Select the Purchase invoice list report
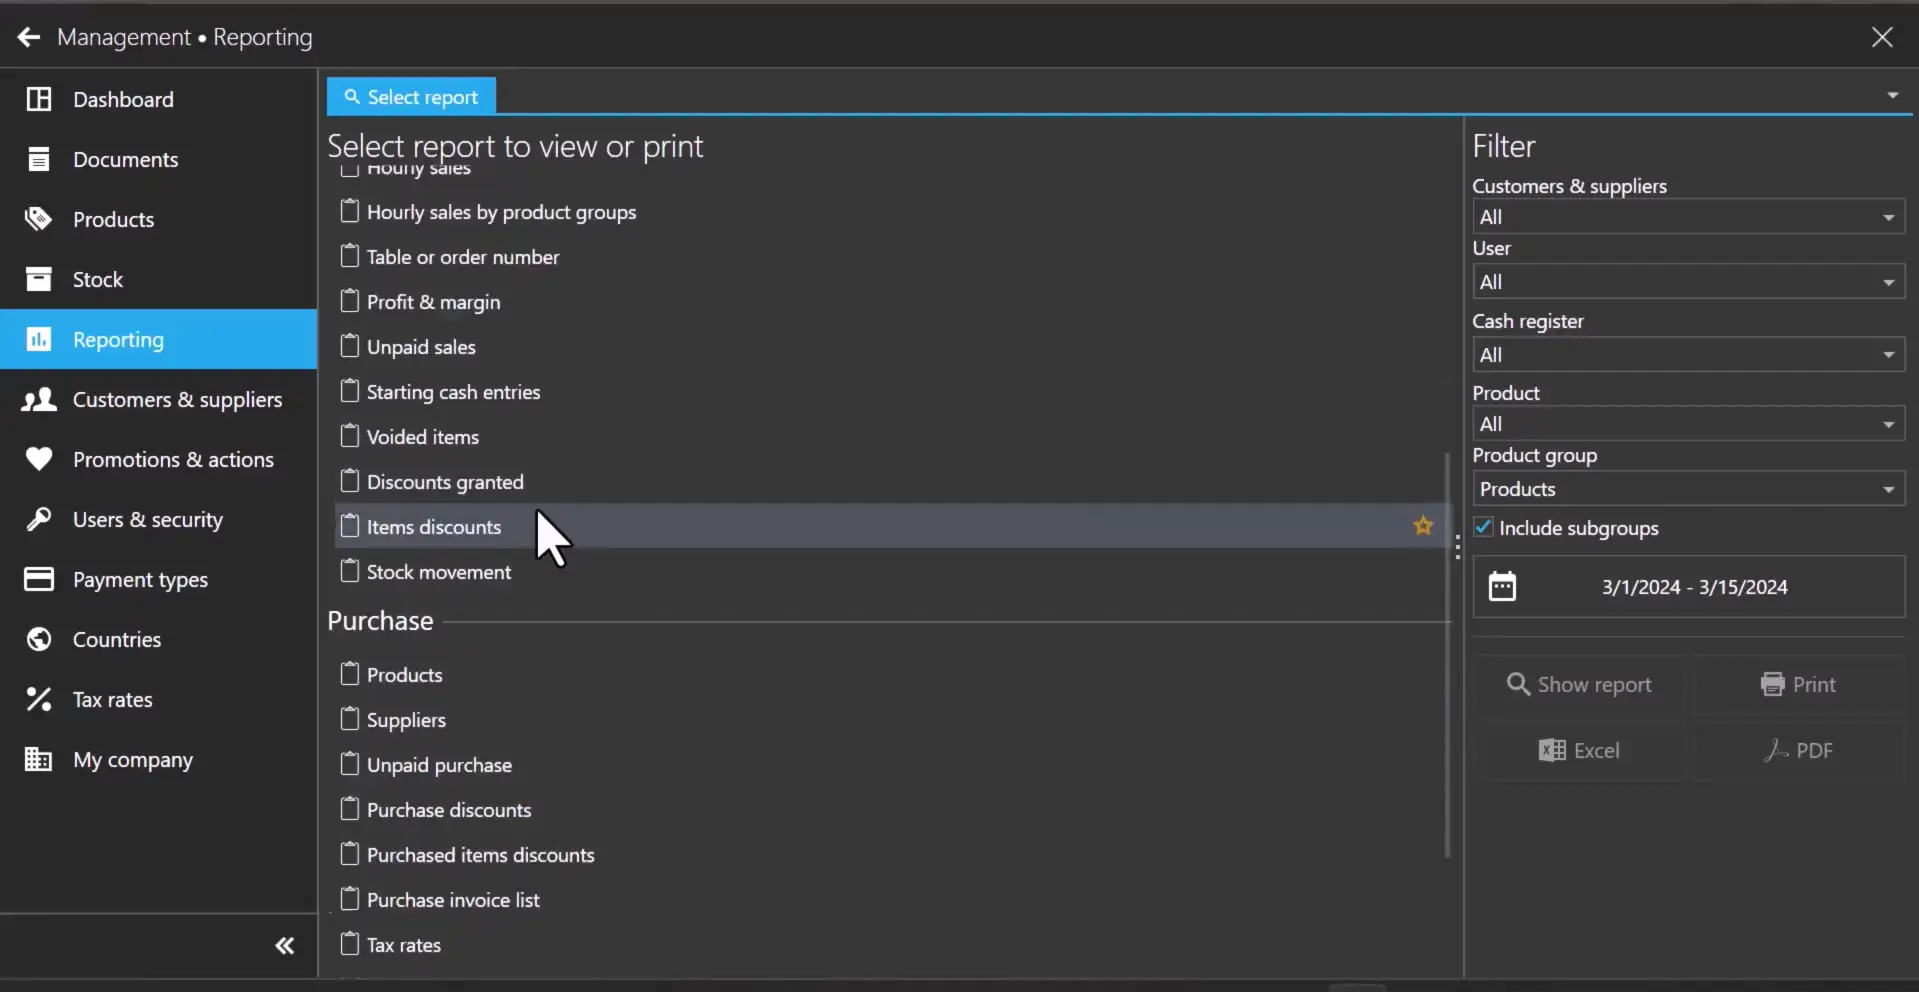 (452, 900)
